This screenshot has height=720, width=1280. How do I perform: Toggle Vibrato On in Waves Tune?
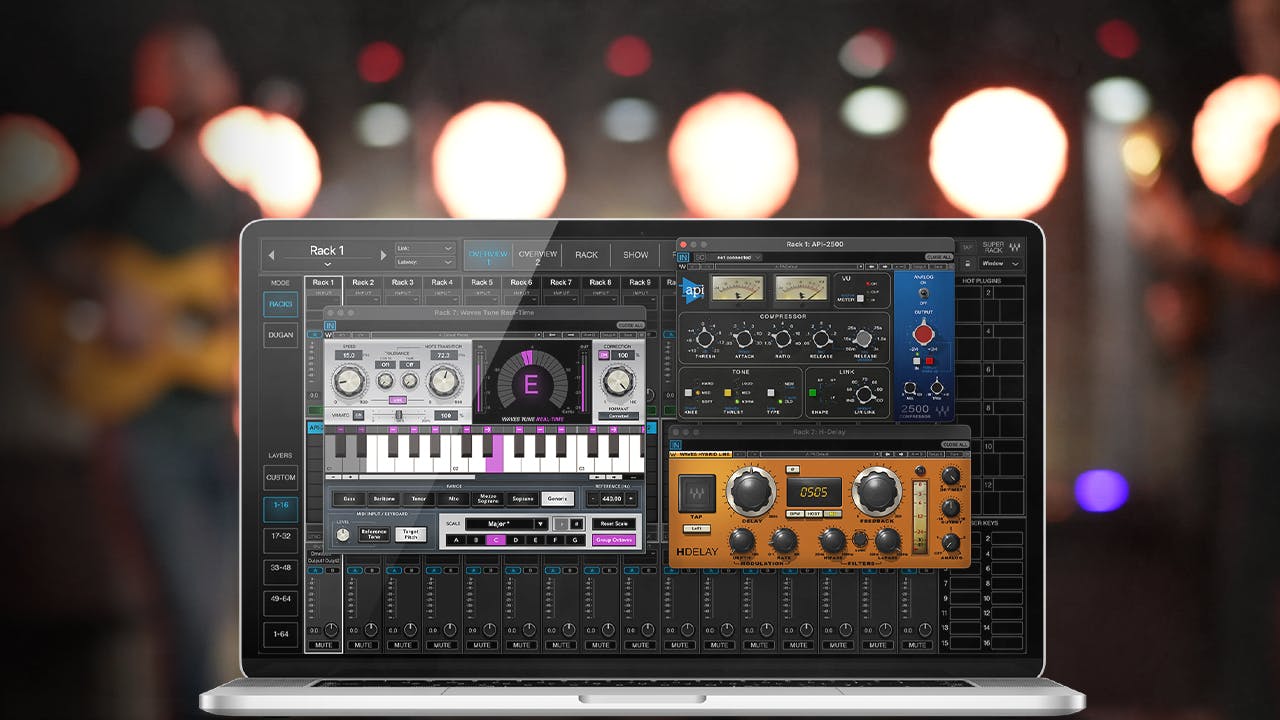[x=358, y=415]
